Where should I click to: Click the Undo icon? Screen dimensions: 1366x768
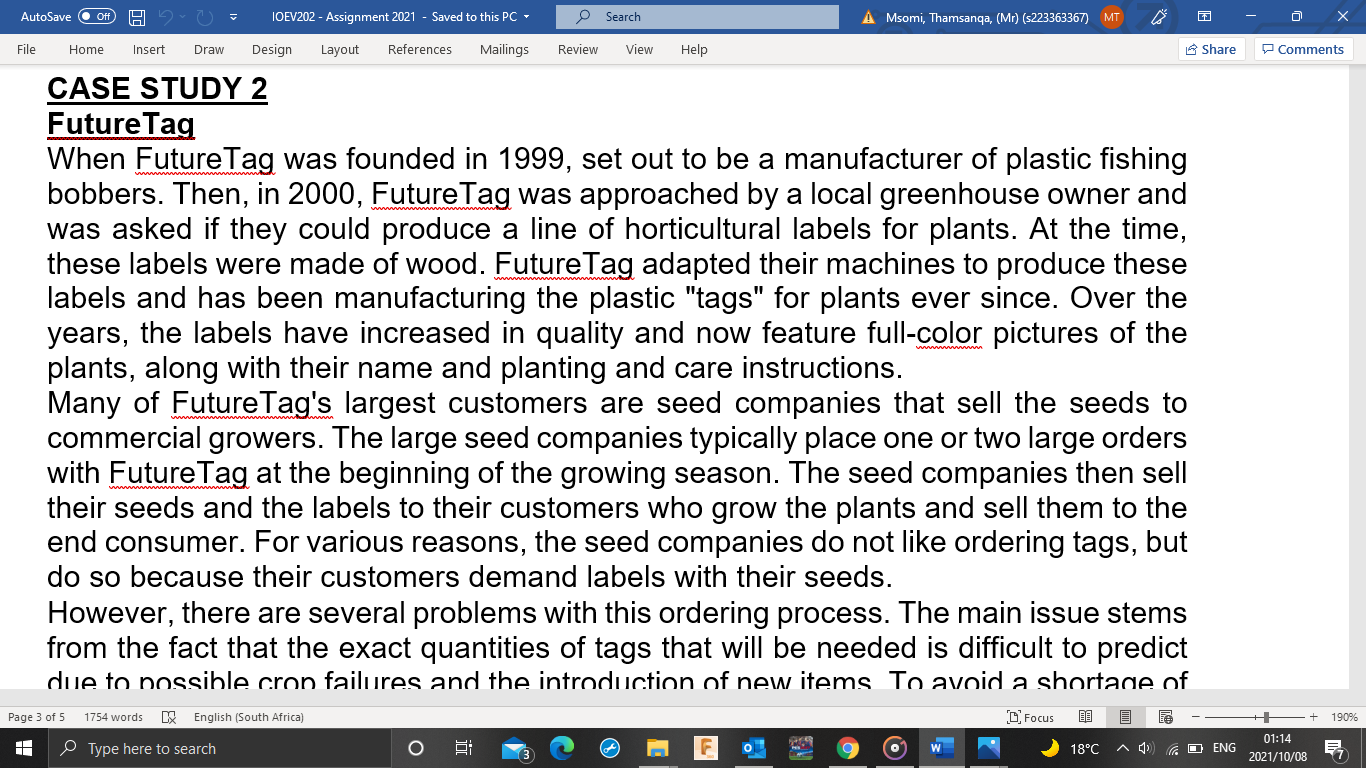(167, 16)
